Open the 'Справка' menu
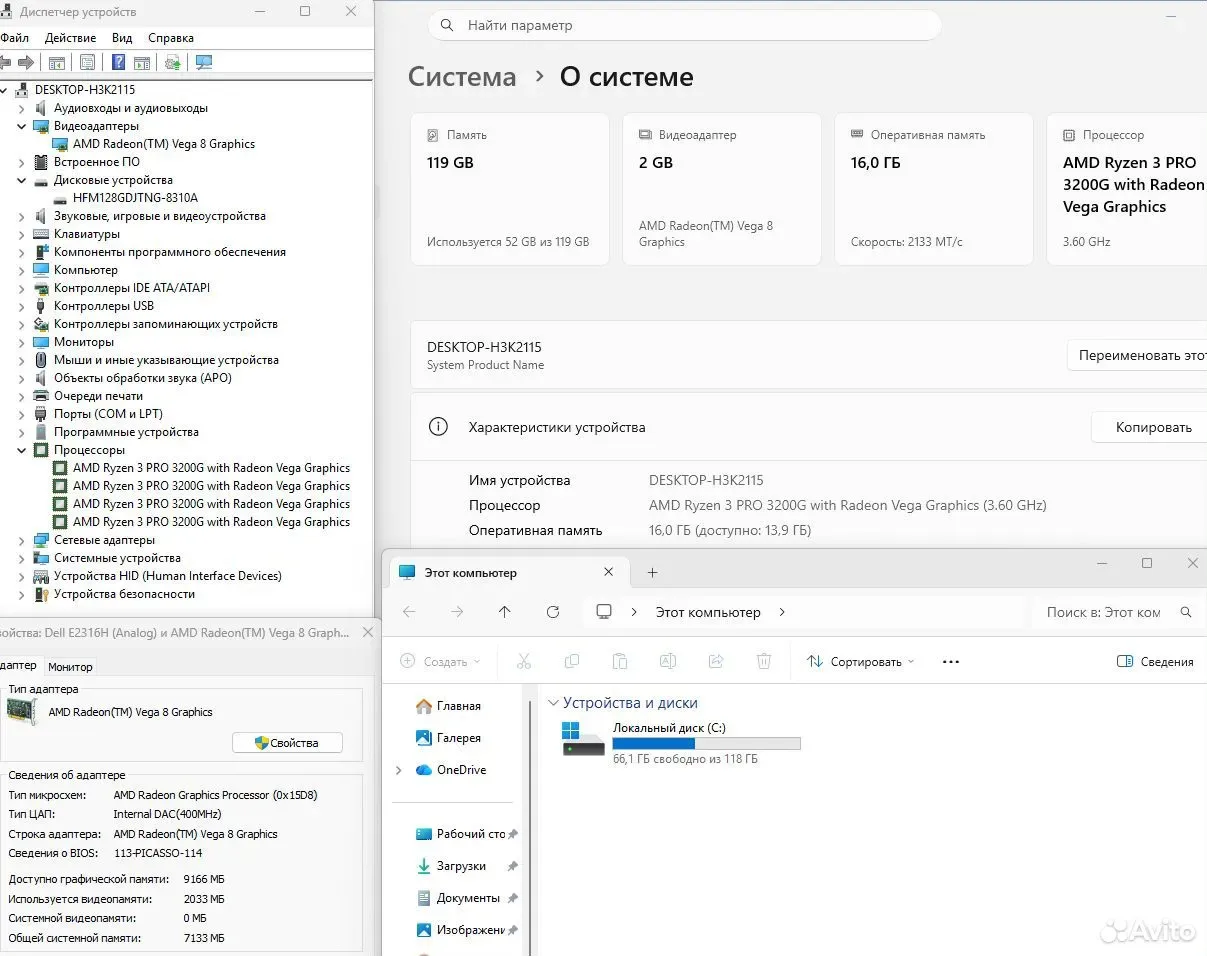Screen dimensions: 1207x956 click(x=171, y=38)
